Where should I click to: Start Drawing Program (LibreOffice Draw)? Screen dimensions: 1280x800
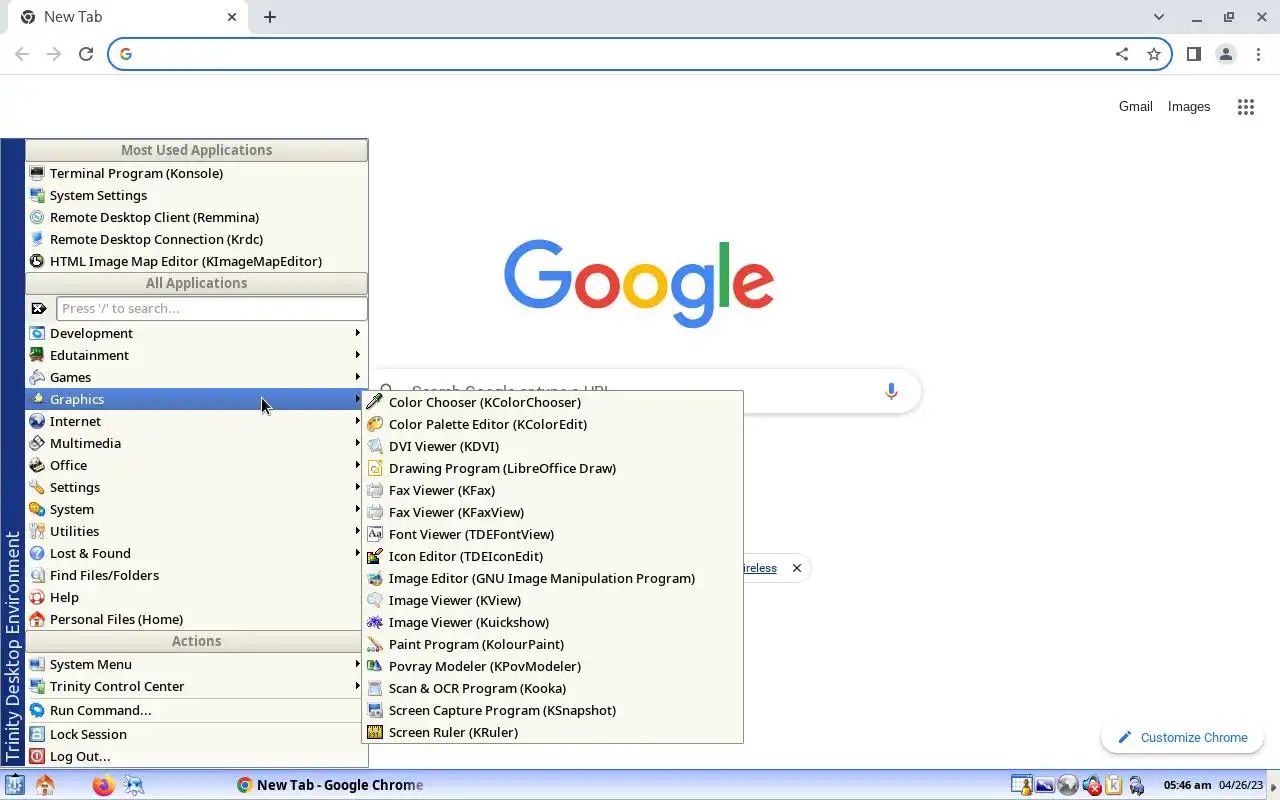(552, 468)
